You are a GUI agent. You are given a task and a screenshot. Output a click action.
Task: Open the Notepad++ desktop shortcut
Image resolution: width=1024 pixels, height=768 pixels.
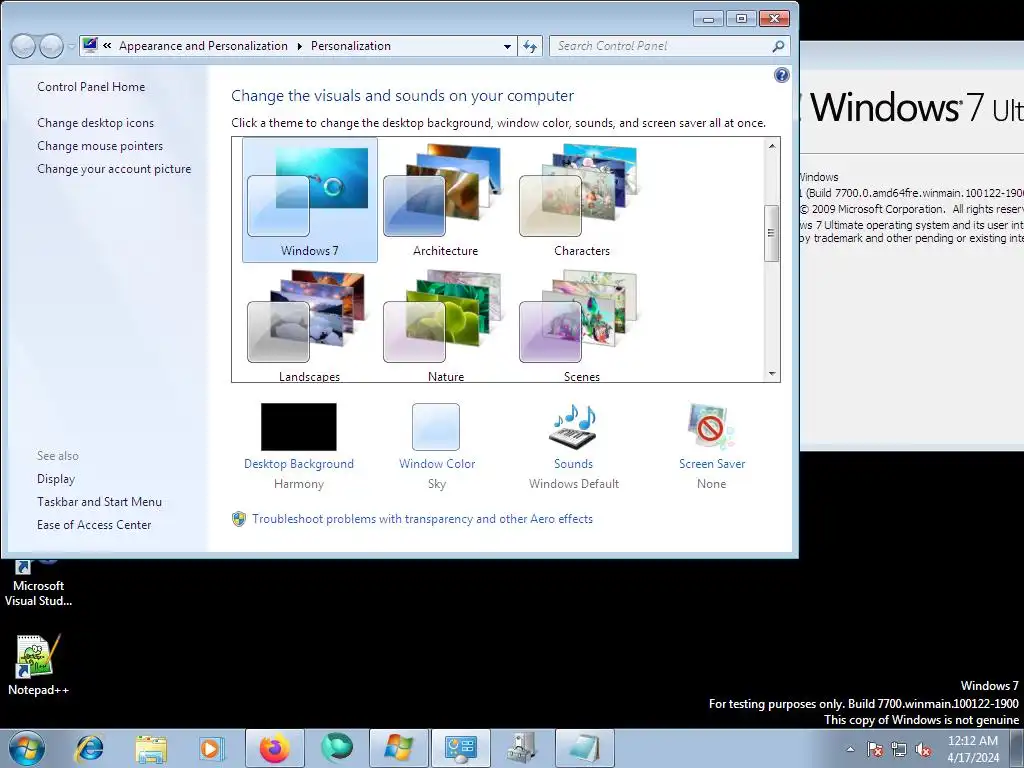38,665
